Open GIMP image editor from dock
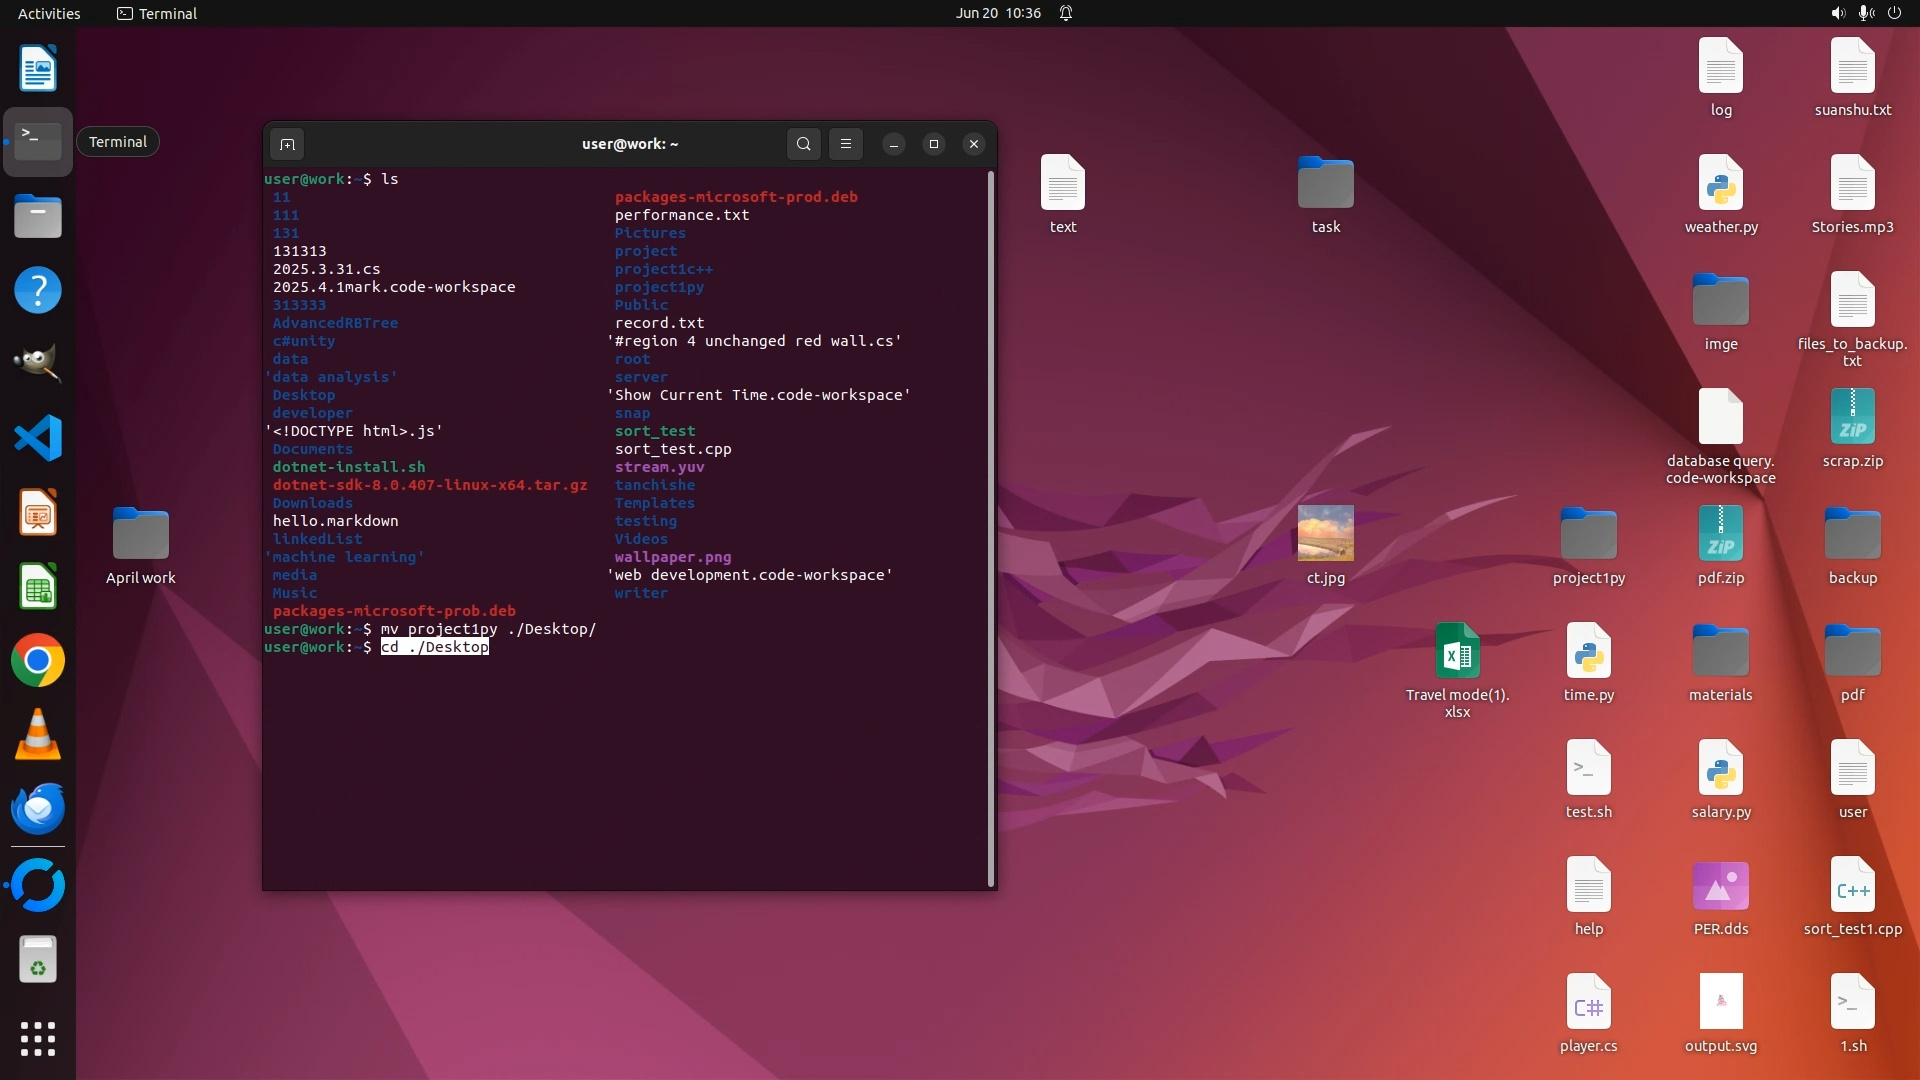Viewport: 1920px width, 1080px height. [x=38, y=364]
